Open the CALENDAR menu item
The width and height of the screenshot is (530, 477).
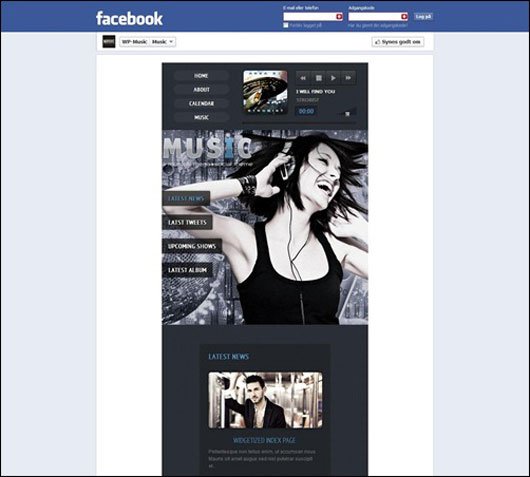pyautogui.click(x=201, y=103)
